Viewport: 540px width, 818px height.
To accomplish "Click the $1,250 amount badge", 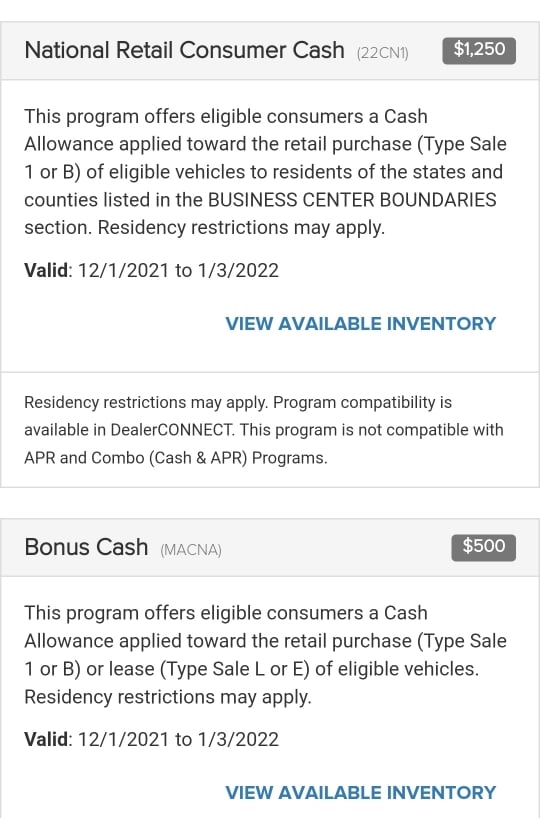I will point(479,51).
